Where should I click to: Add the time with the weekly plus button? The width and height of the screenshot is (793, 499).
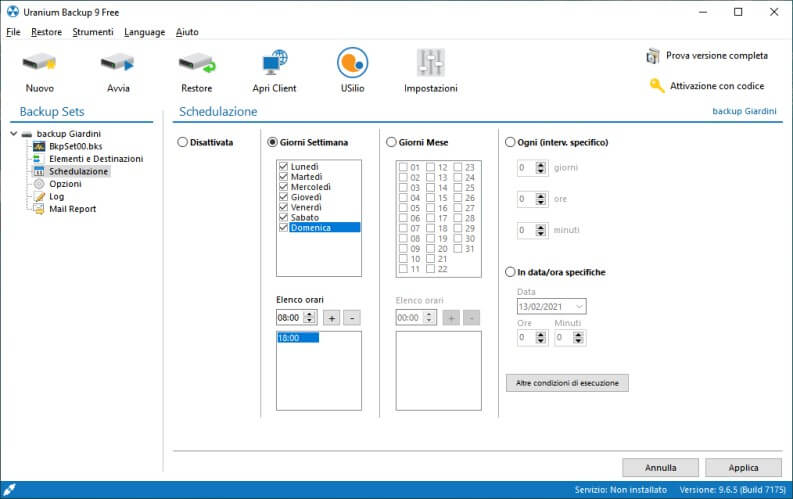332,318
